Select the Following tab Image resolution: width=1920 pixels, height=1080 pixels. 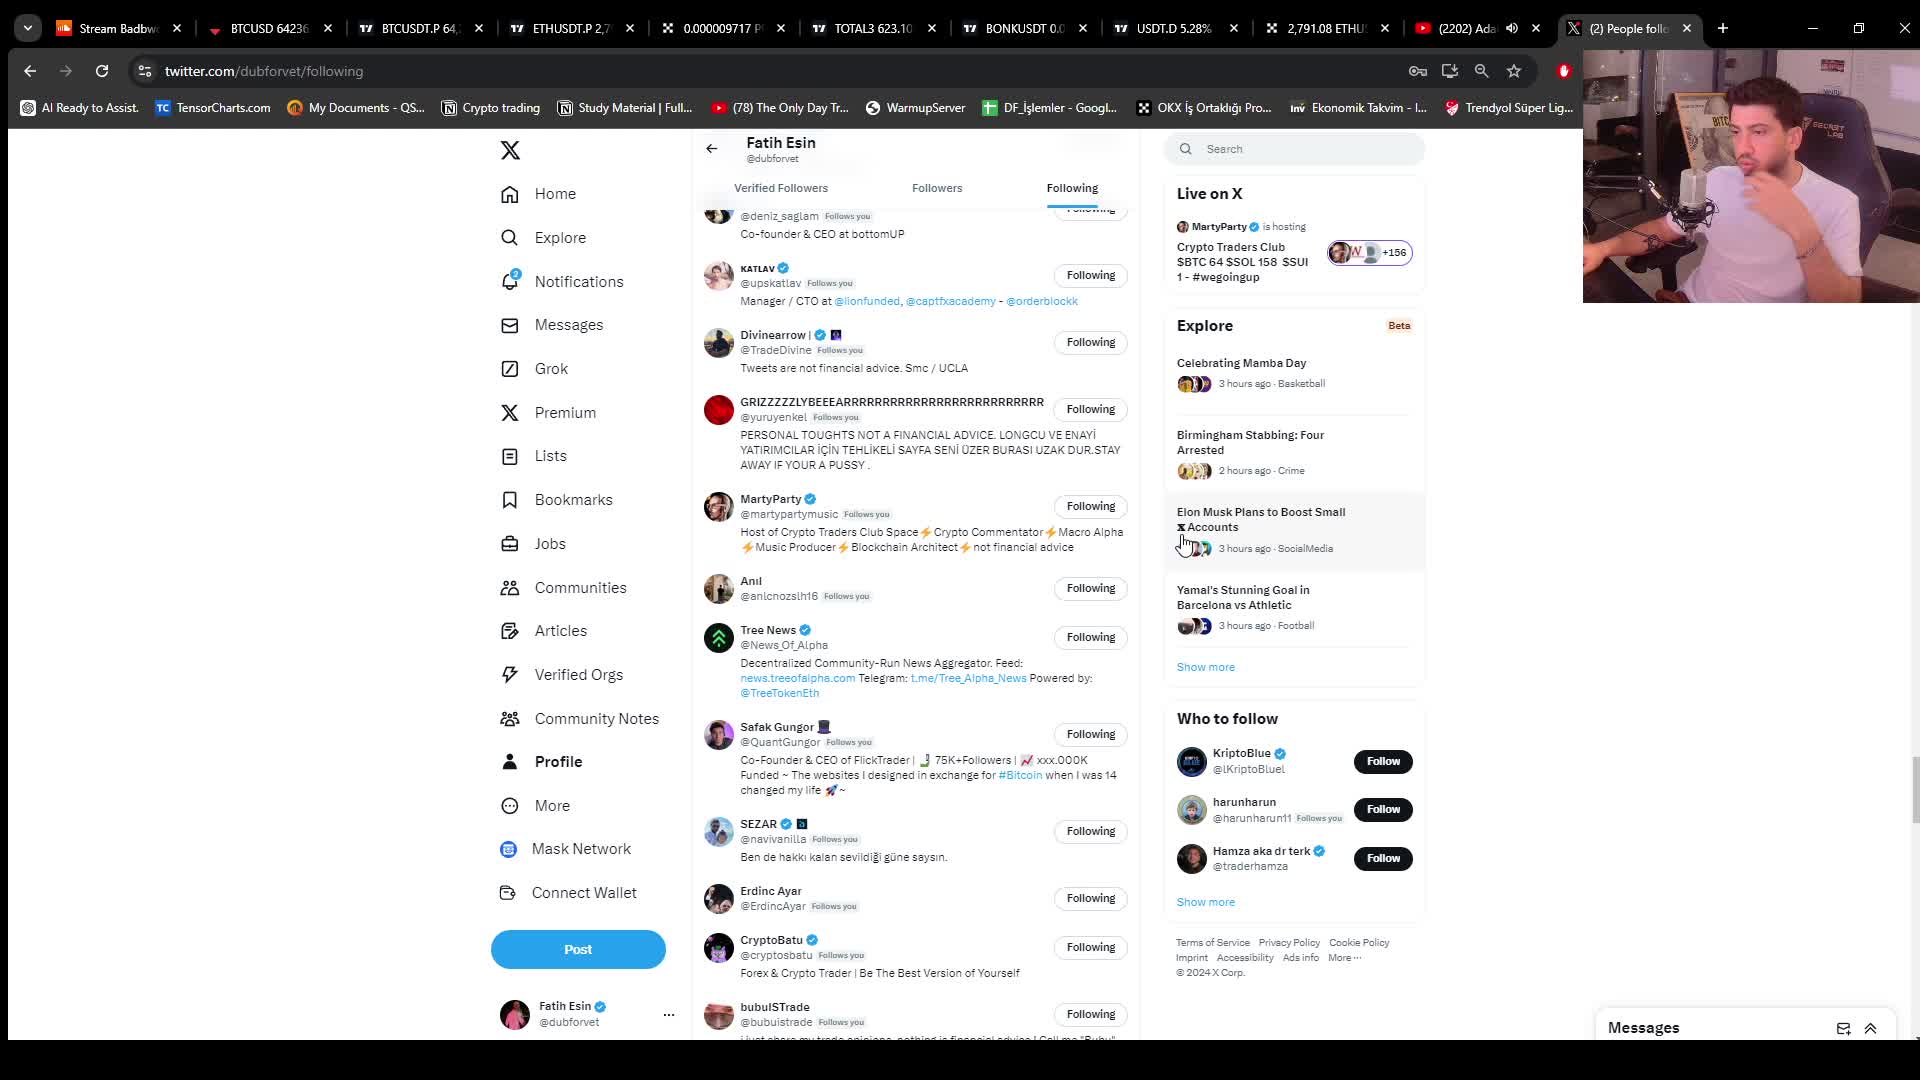pos(1072,188)
